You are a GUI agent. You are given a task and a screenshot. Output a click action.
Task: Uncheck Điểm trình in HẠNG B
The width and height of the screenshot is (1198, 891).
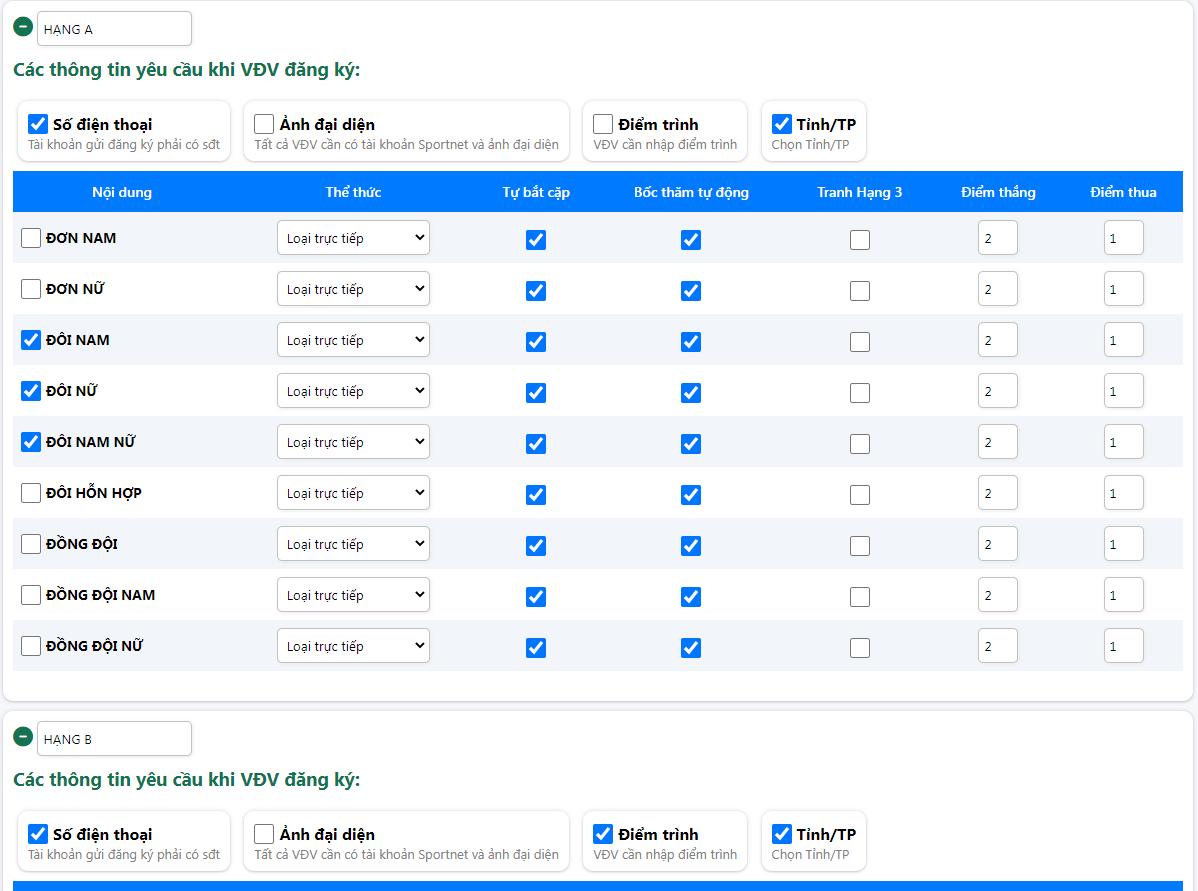(x=603, y=834)
